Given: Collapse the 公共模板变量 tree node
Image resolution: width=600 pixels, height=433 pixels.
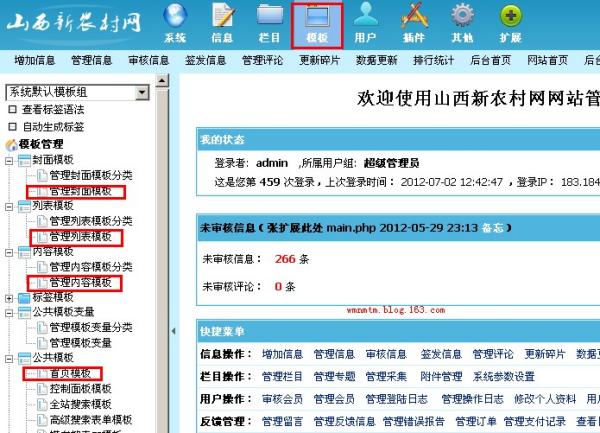Looking at the screenshot, I should click(9, 313).
